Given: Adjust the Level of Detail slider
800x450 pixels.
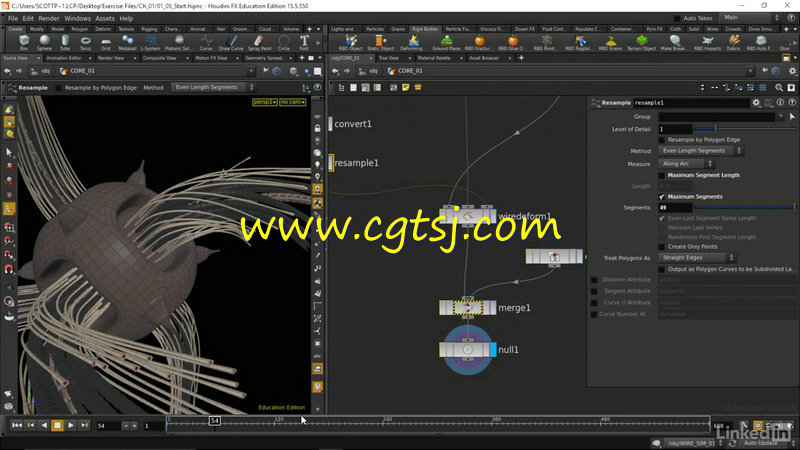Looking at the screenshot, I should click(745, 129).
